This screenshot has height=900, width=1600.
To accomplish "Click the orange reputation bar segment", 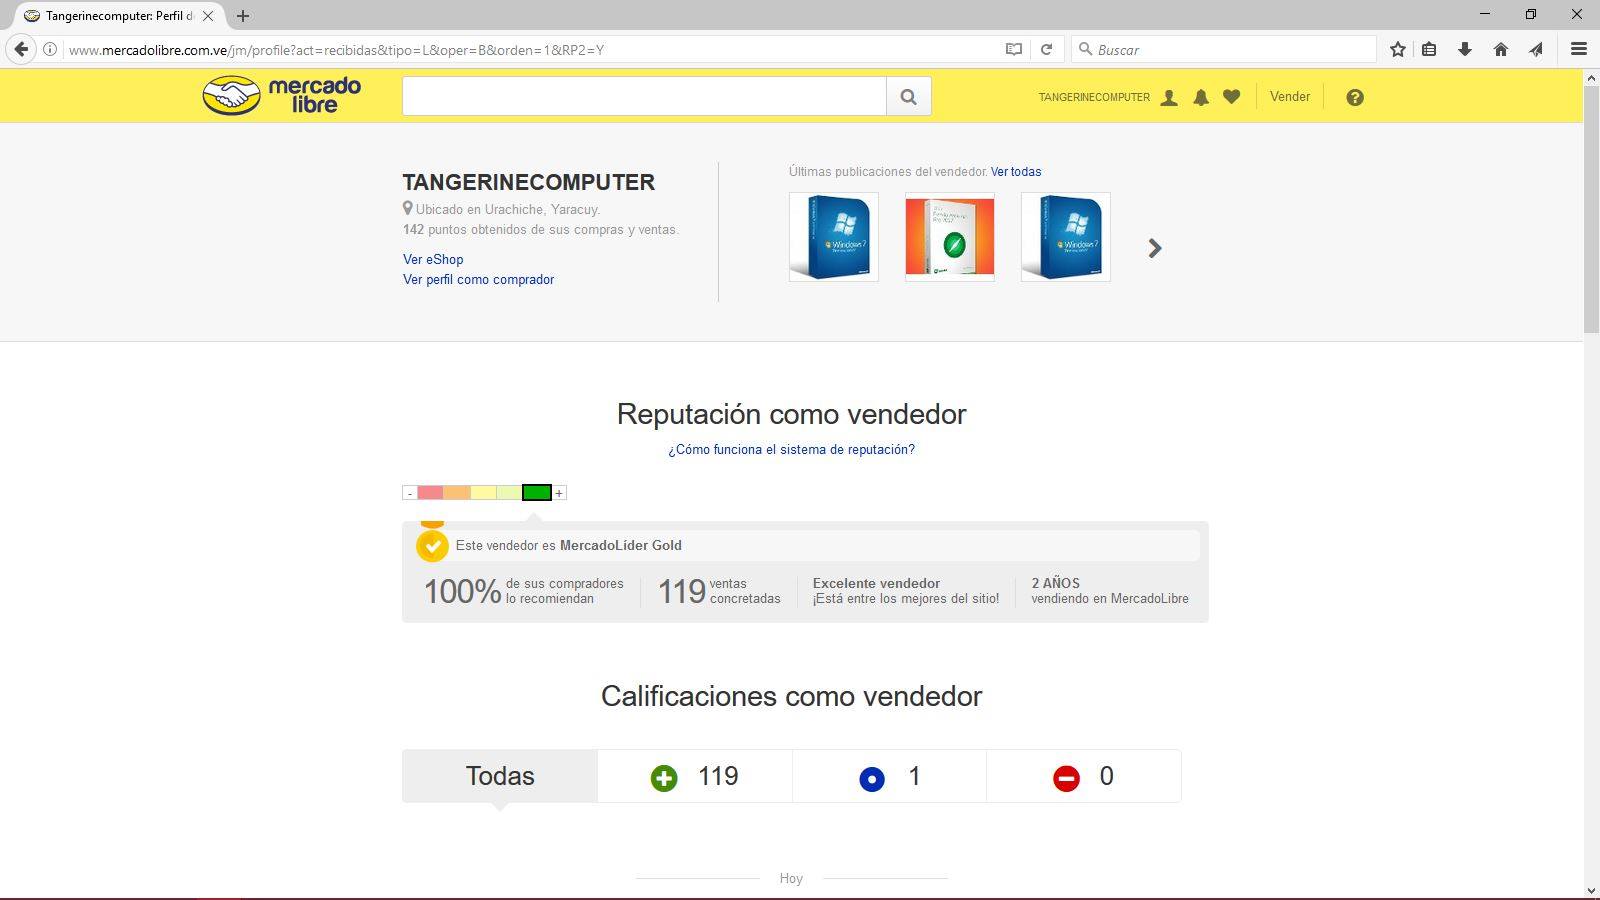I will (457, 493).
